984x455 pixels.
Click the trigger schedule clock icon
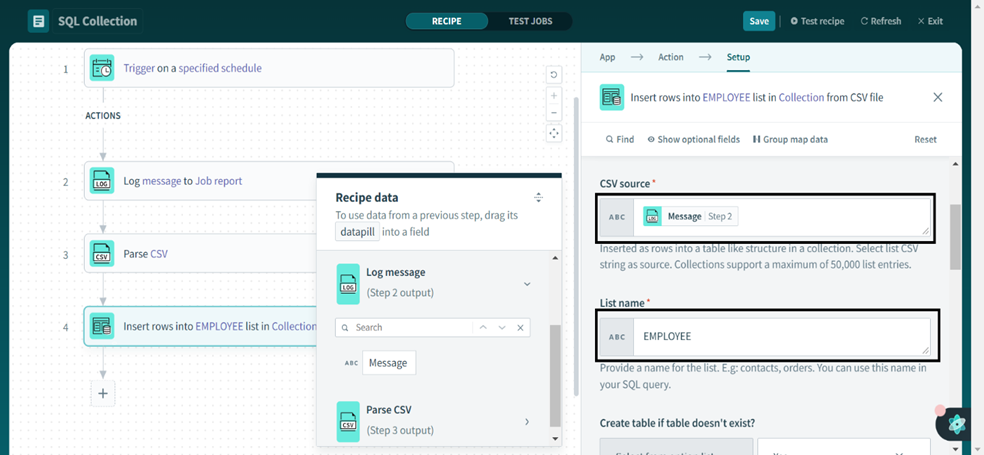click(x=102, y=68)
